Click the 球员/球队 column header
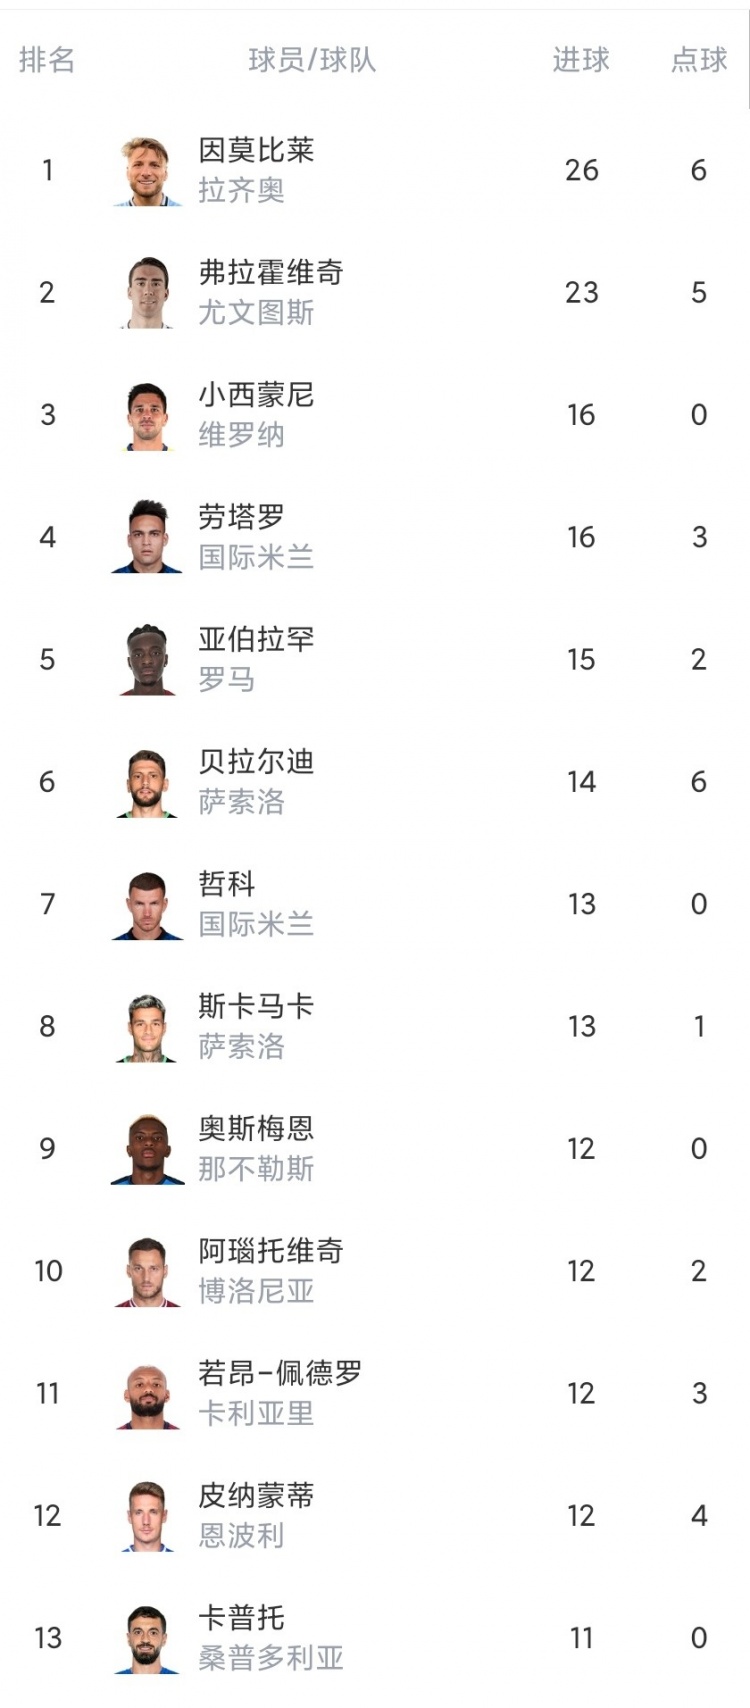Image resolution: width=750 pixels, height=1708 pixels. [312, 60]
